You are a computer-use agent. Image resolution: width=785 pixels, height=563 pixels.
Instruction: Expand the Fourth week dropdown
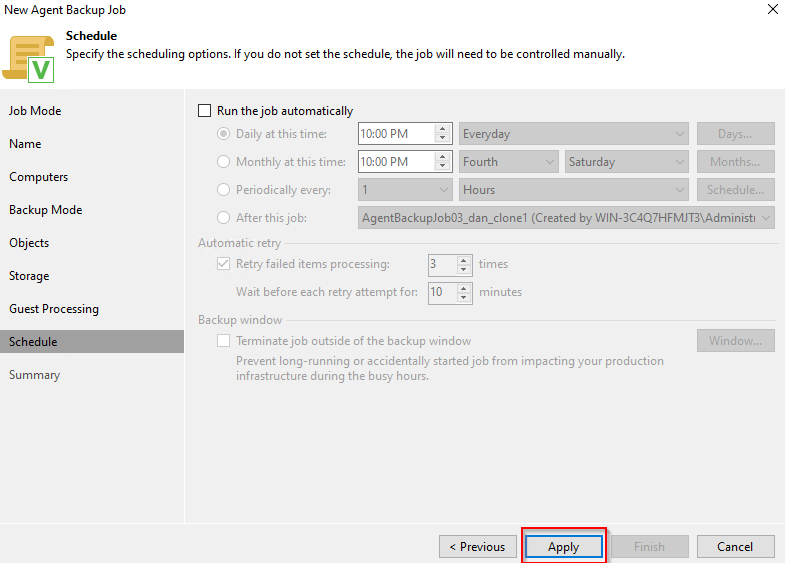[x=508, y=162]
